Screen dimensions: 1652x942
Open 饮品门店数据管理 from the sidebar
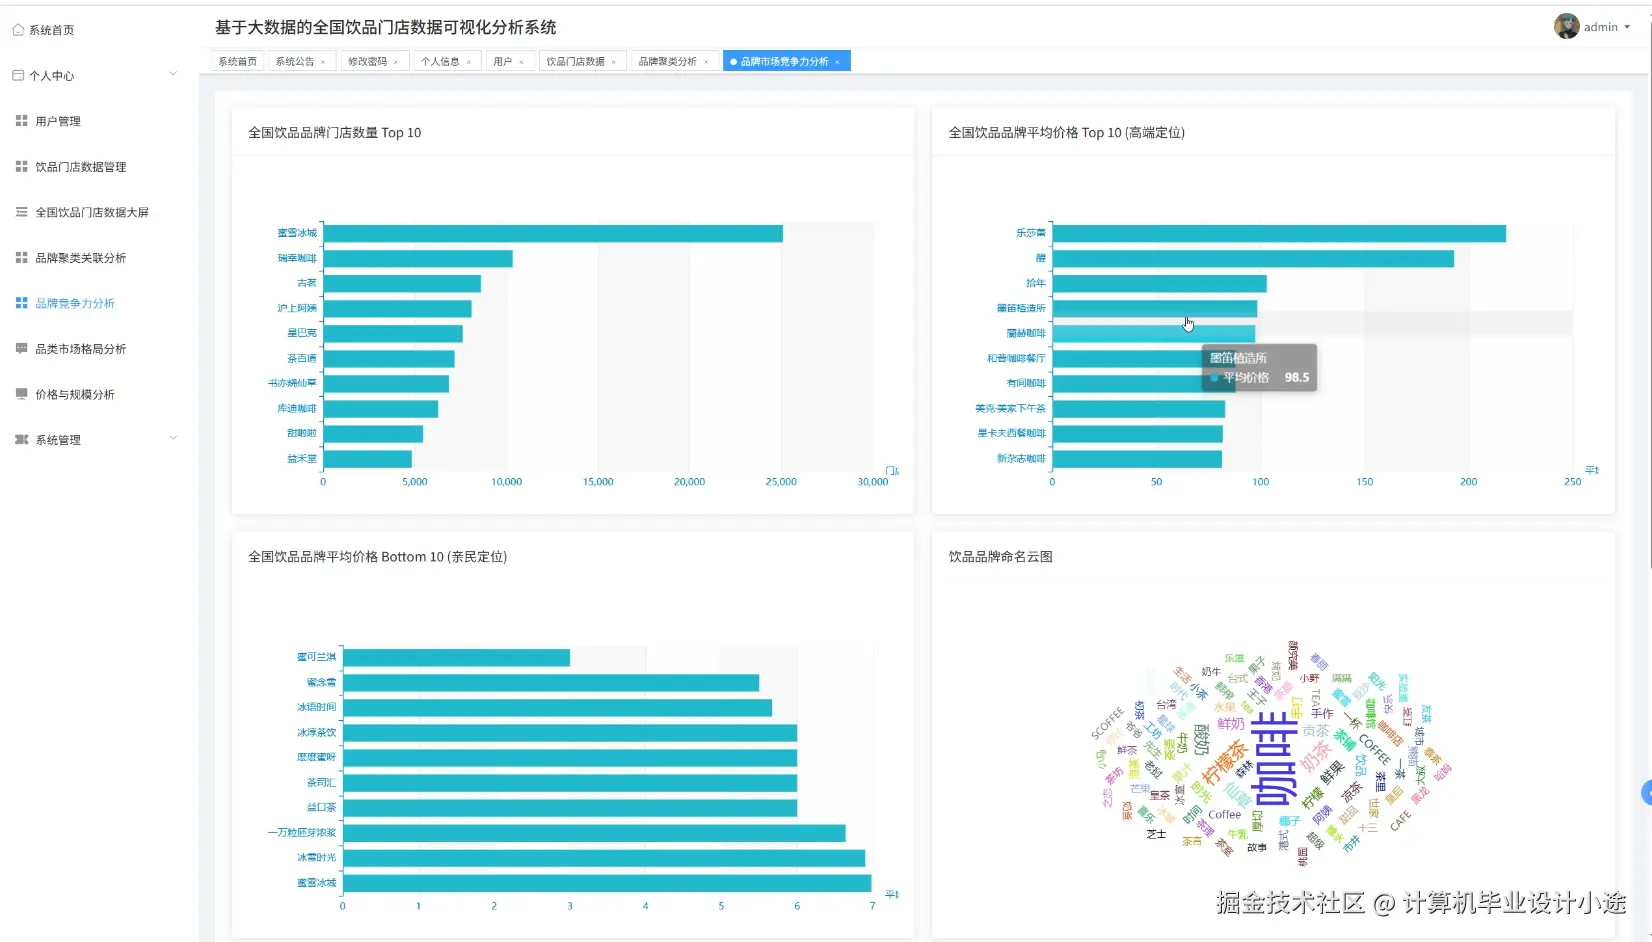81,167
